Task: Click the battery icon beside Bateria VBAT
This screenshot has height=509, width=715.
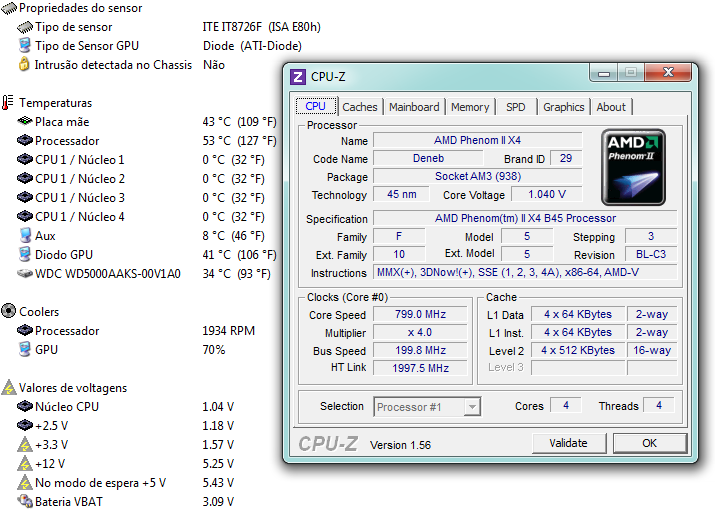Action: pyautogui.click(x=25, y=501)
